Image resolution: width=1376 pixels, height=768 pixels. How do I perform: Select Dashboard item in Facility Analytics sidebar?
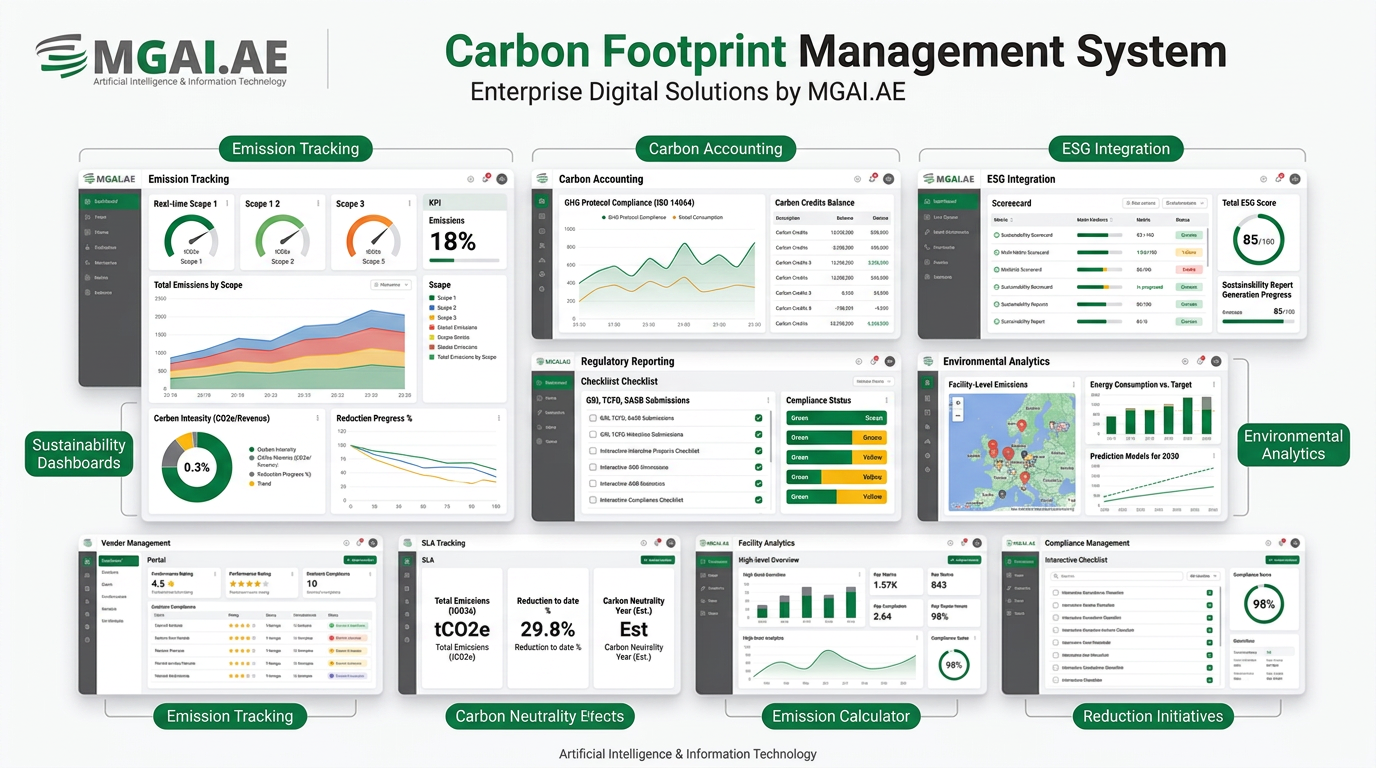pos(714,562)
